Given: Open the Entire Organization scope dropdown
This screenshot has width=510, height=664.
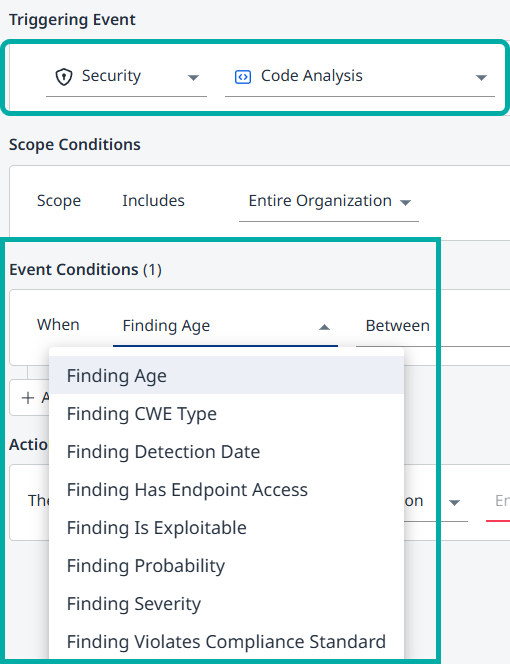Looking at the screenshot, I should tap(329, 202).
